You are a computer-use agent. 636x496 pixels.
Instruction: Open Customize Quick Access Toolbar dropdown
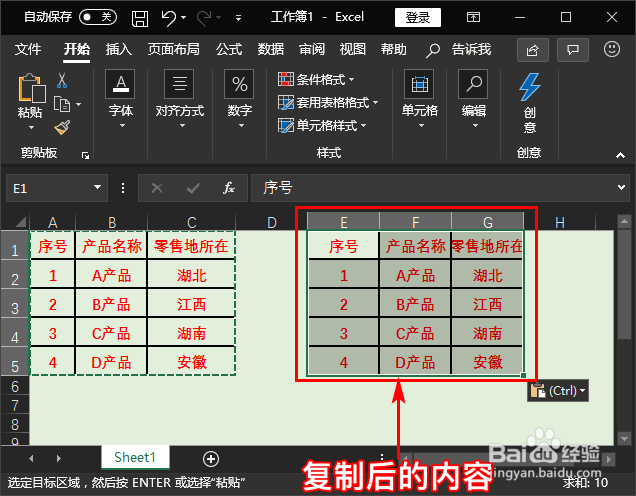tap(238, 18)
